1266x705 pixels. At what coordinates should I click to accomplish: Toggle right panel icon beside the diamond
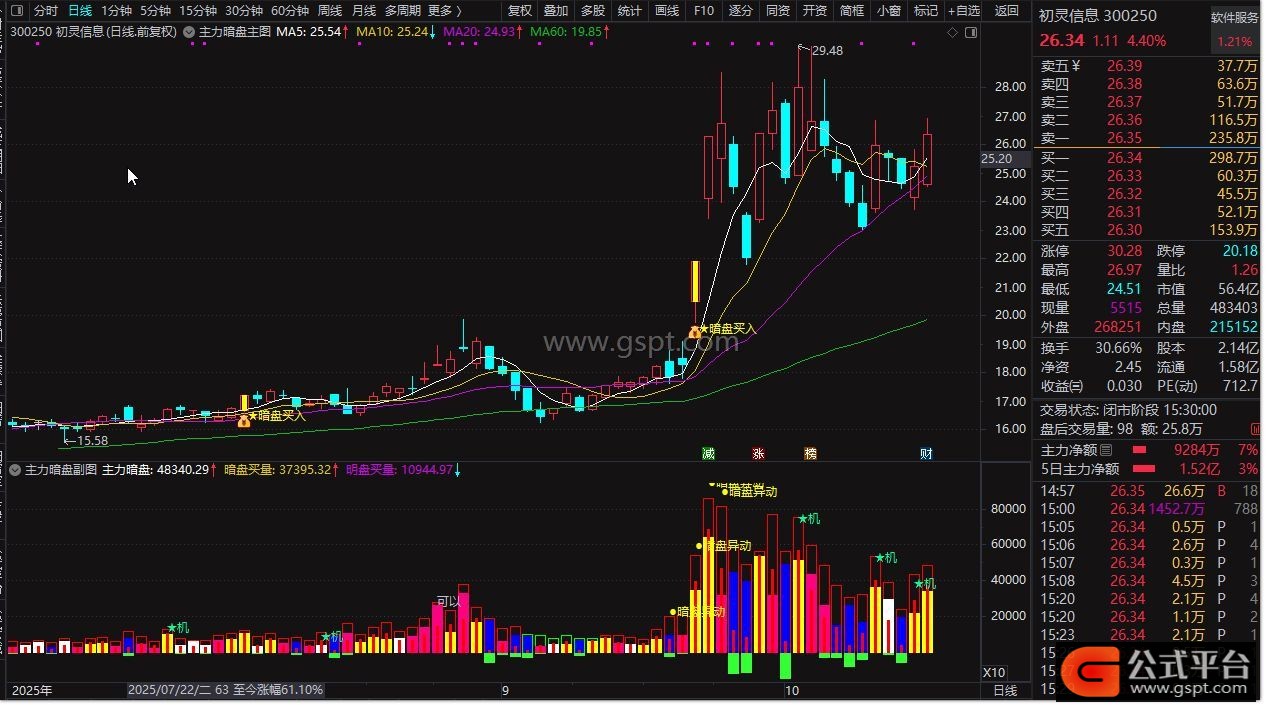pos(970,32)
